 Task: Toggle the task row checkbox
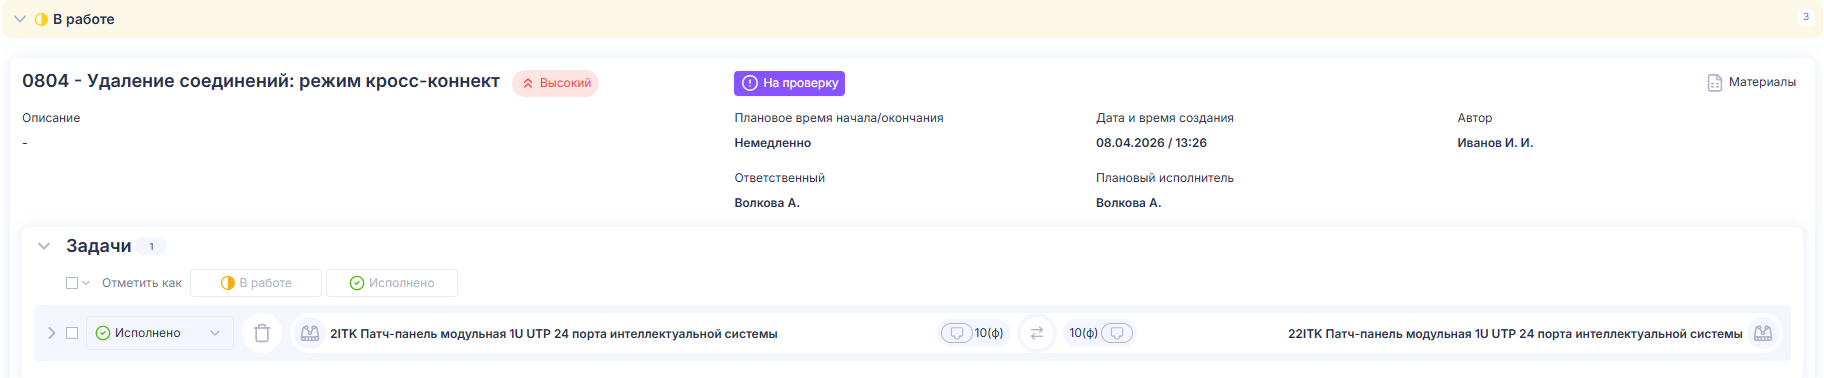(x=72, y=333)
